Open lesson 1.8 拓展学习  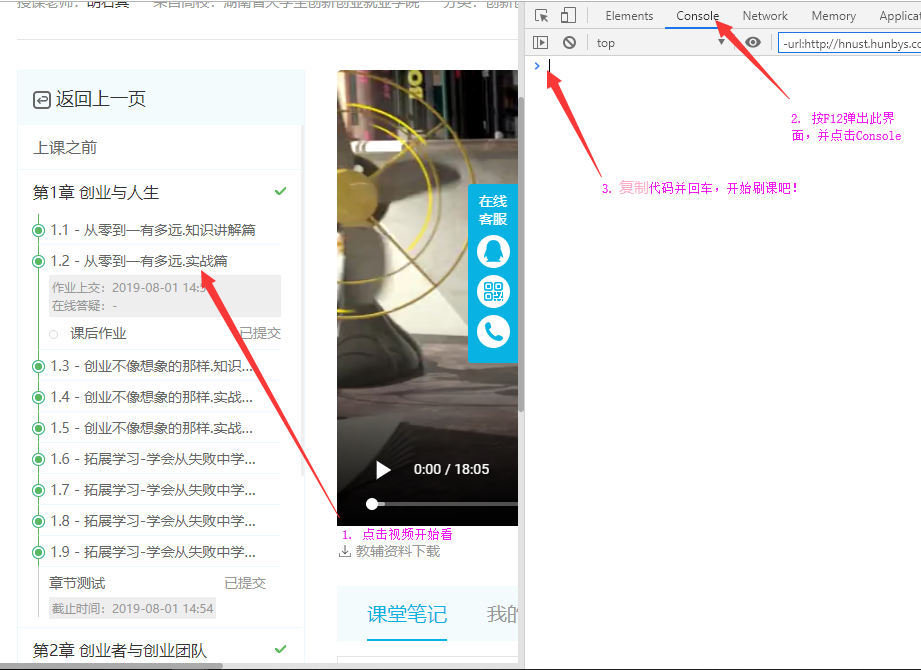153,521
